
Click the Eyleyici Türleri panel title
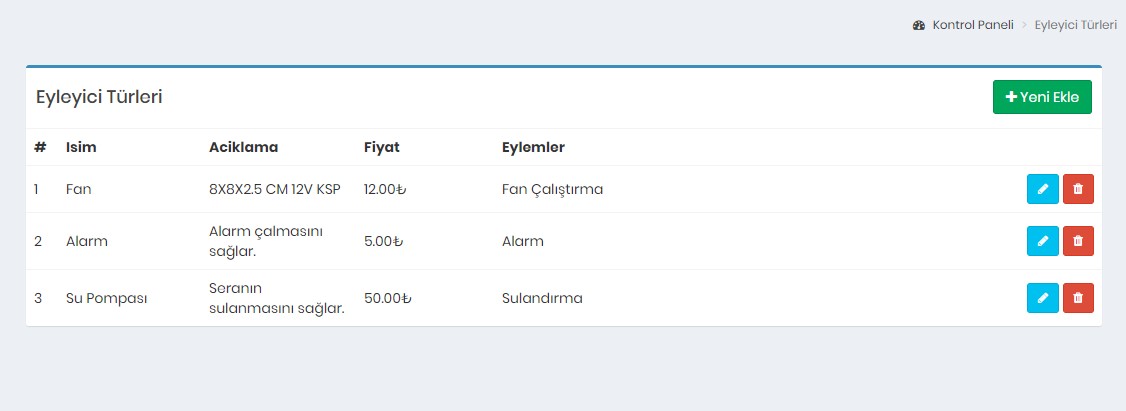click(99, 97)
